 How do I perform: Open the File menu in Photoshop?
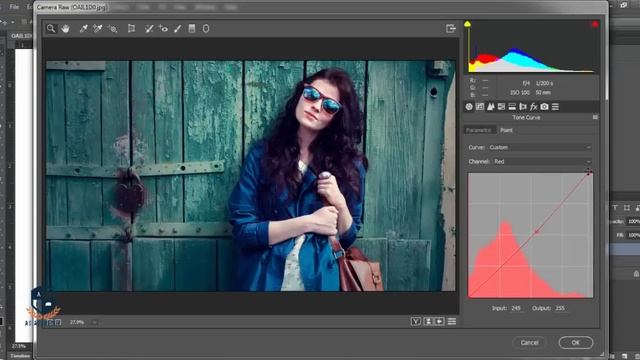[x=14, y=7]
